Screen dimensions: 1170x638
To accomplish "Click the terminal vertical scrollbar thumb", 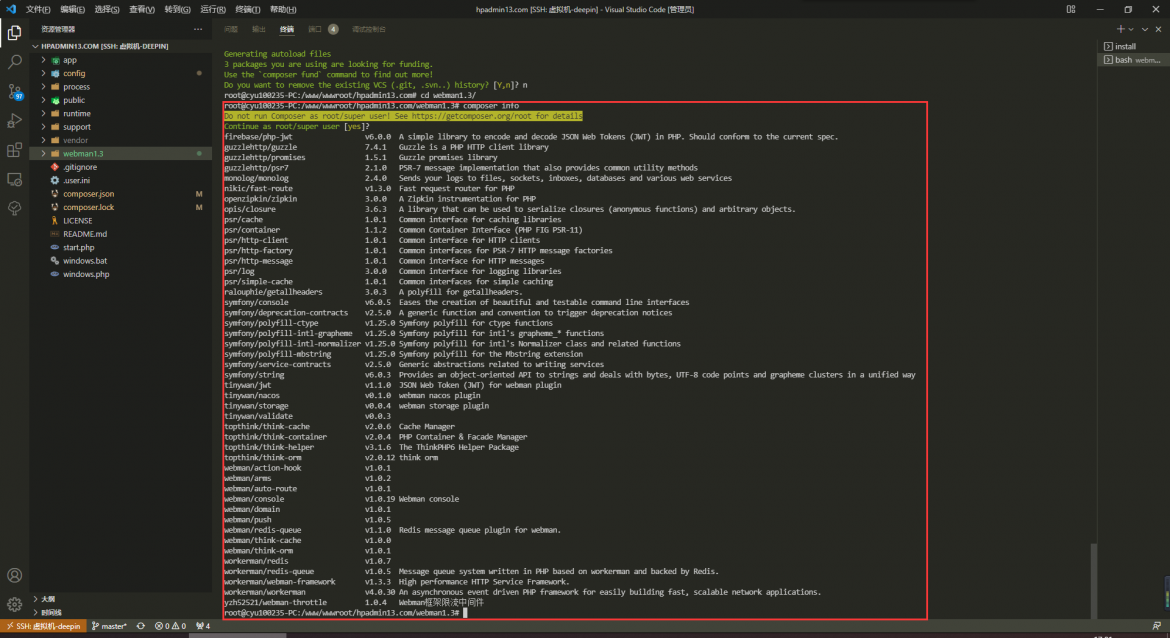I will coord(1093,581).
